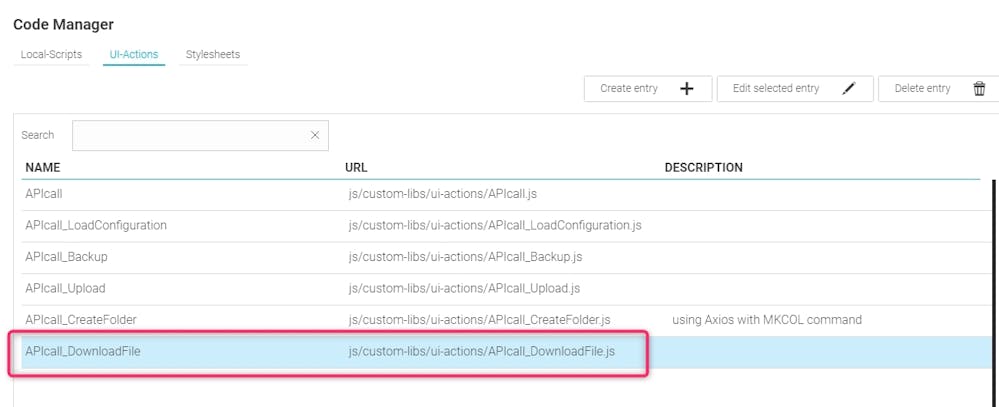The width and height of the screenshot is (999, 407).
Task: Click the trash icon on Delete entry
Action: [x=979, y=89]
